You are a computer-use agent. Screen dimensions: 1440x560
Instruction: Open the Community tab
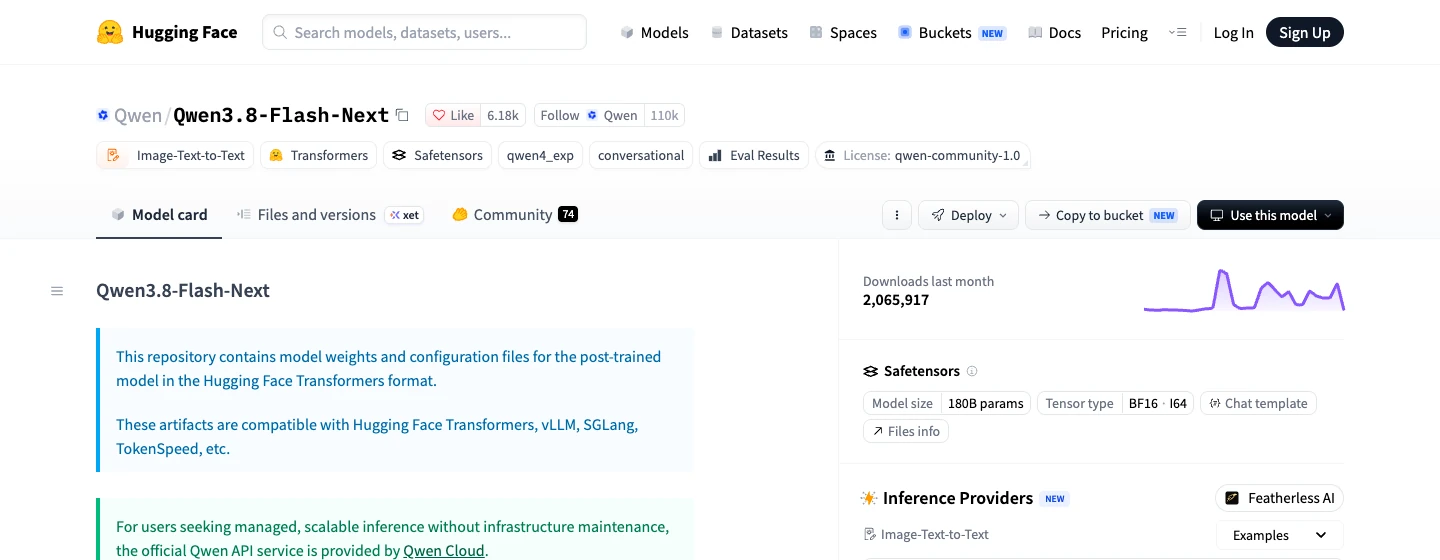(515, 215)
